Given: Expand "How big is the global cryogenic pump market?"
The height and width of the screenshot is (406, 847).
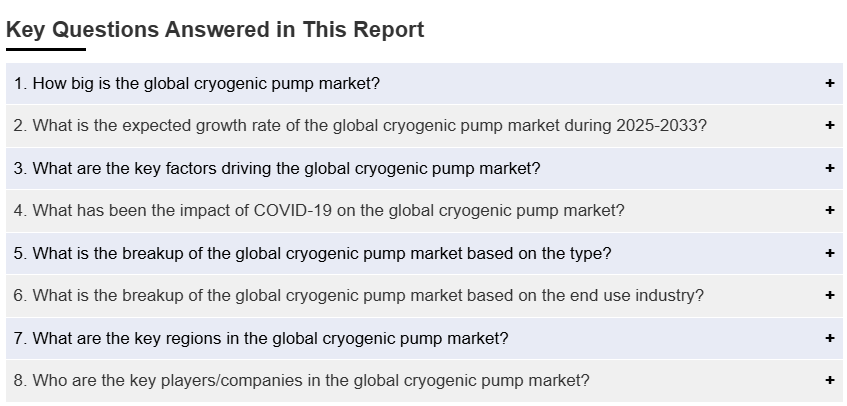Looking at the screenshot, I should point(197,84).
